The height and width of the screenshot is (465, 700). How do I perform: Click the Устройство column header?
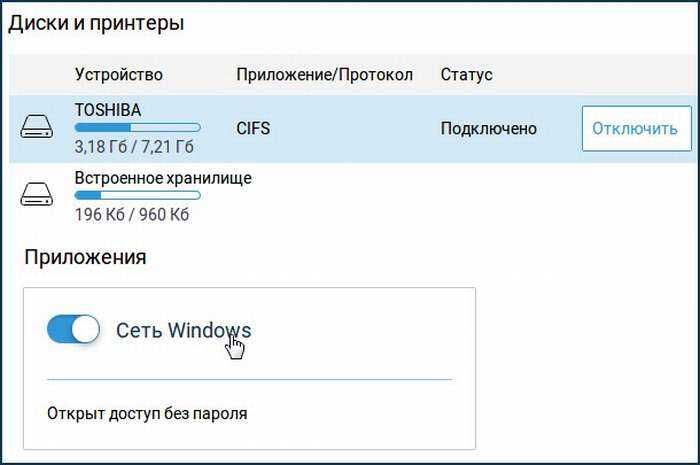118,75
